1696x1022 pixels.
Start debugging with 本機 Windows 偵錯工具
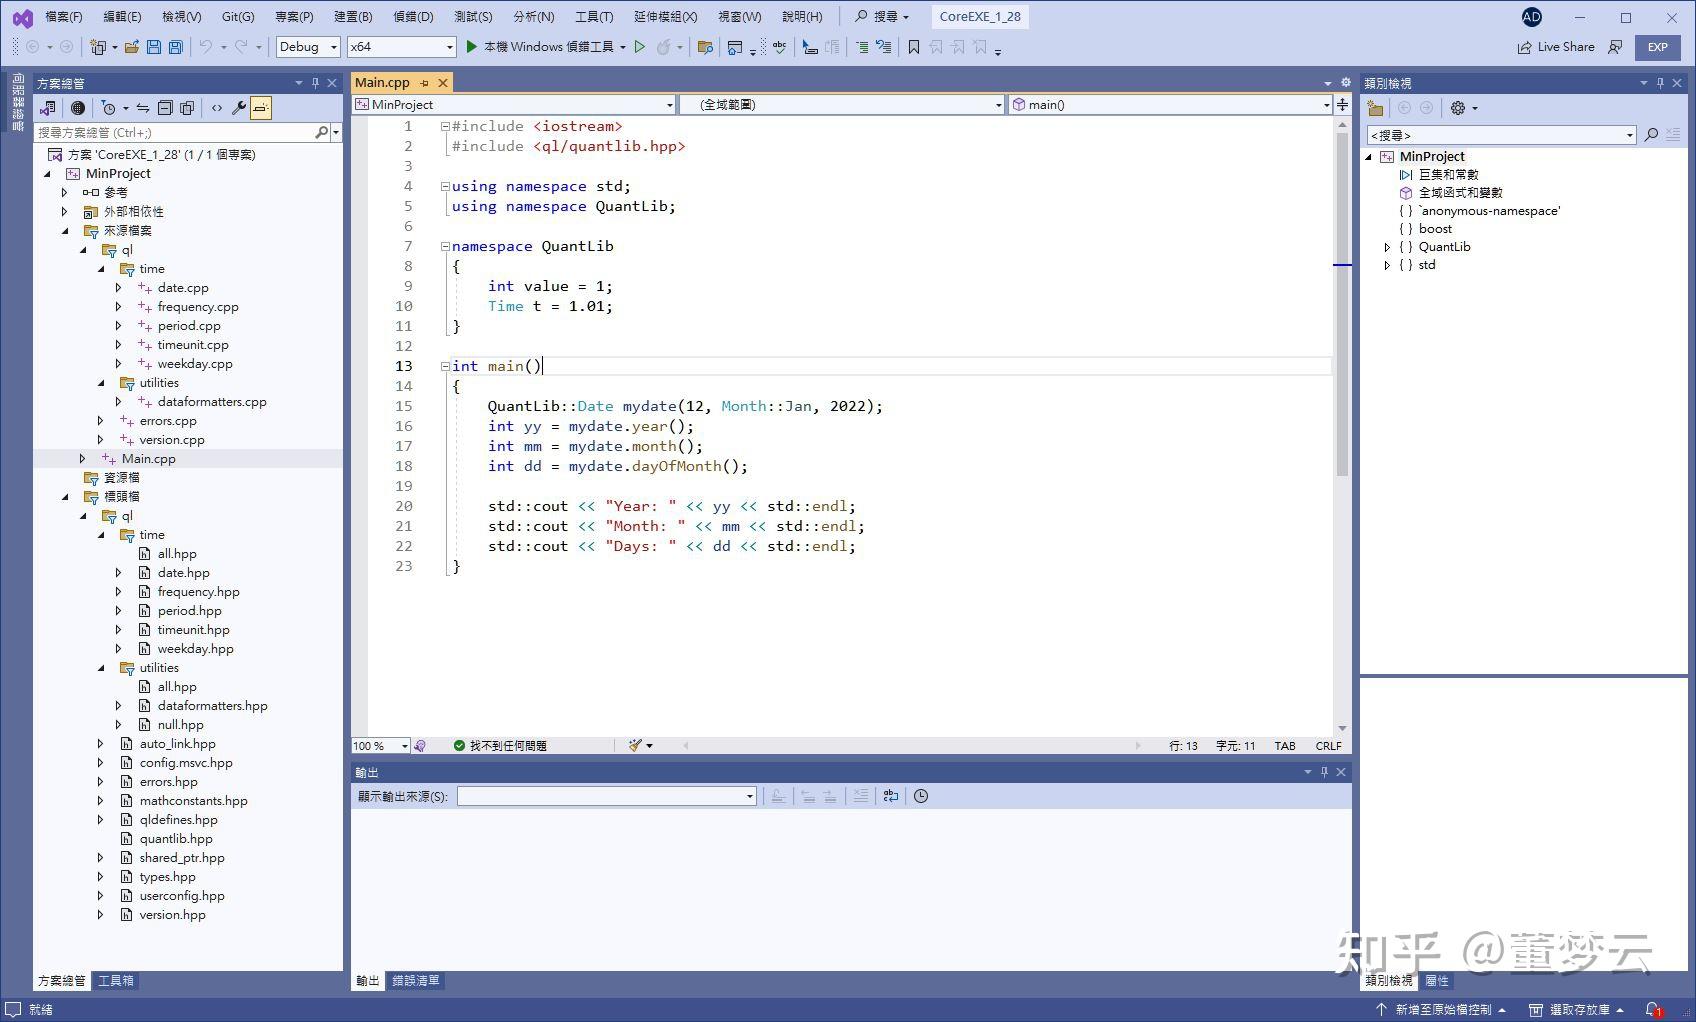click(x=545, y=47)
